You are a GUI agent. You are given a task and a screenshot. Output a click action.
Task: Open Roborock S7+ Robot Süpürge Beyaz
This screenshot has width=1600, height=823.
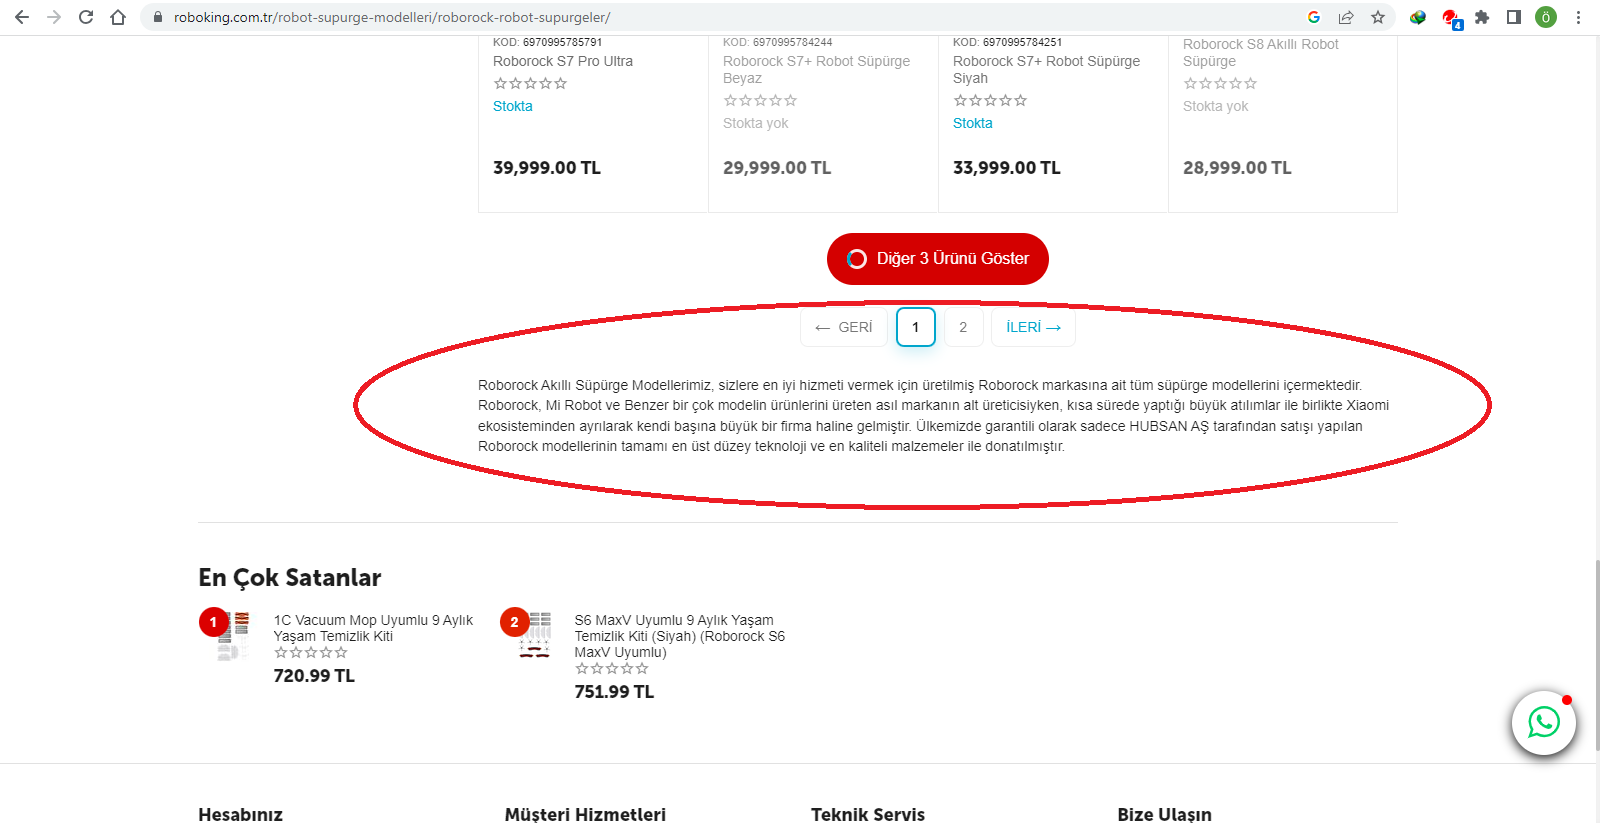816,69
